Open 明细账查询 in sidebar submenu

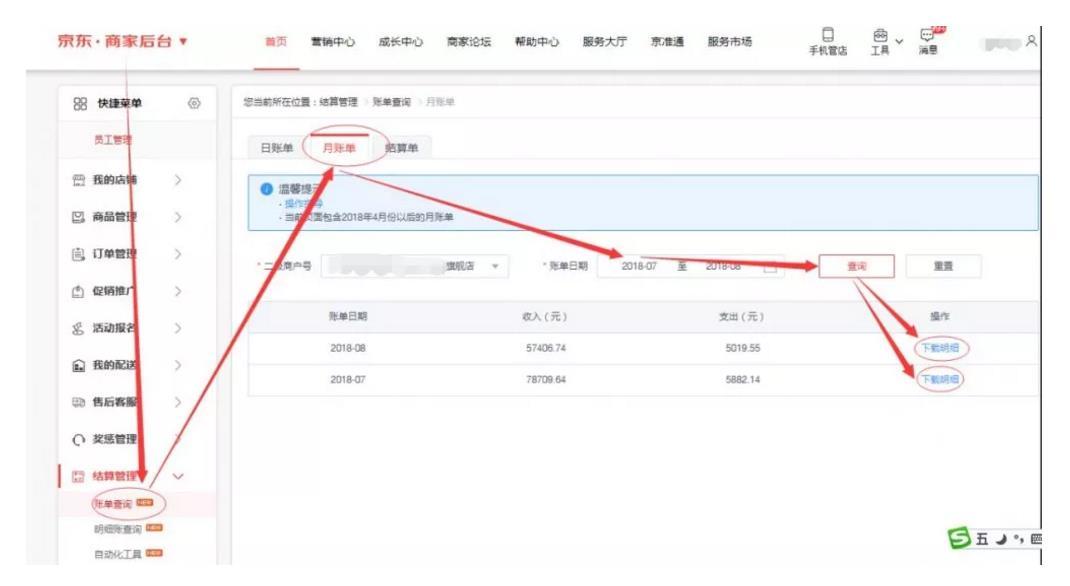(118, 529)
